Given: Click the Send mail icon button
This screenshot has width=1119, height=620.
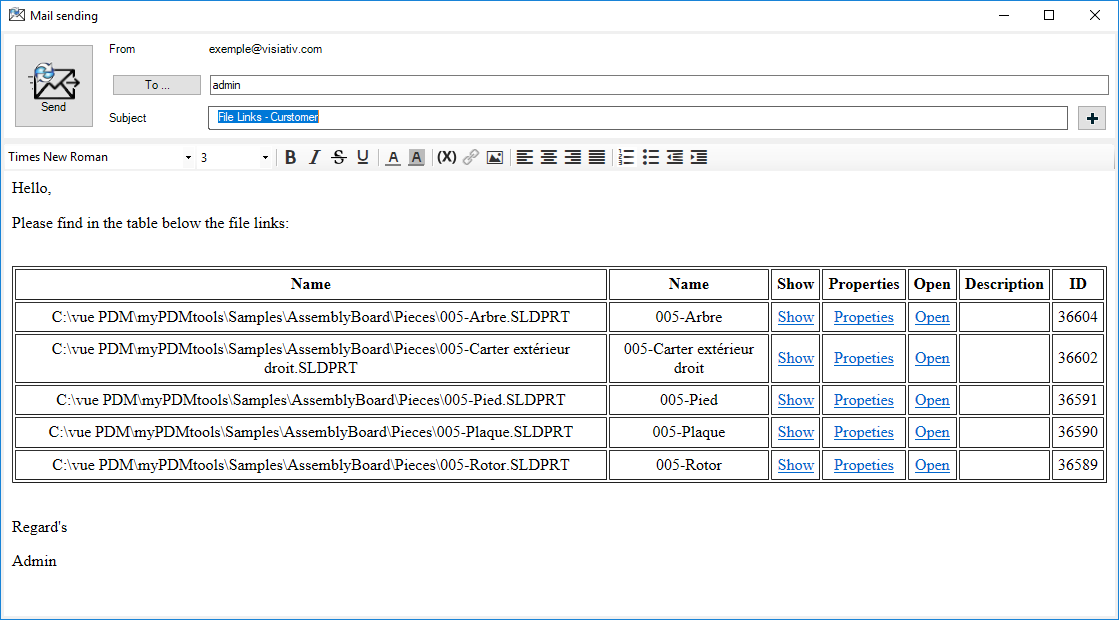Looking at the screenshot, I should (x=54, y=85).
